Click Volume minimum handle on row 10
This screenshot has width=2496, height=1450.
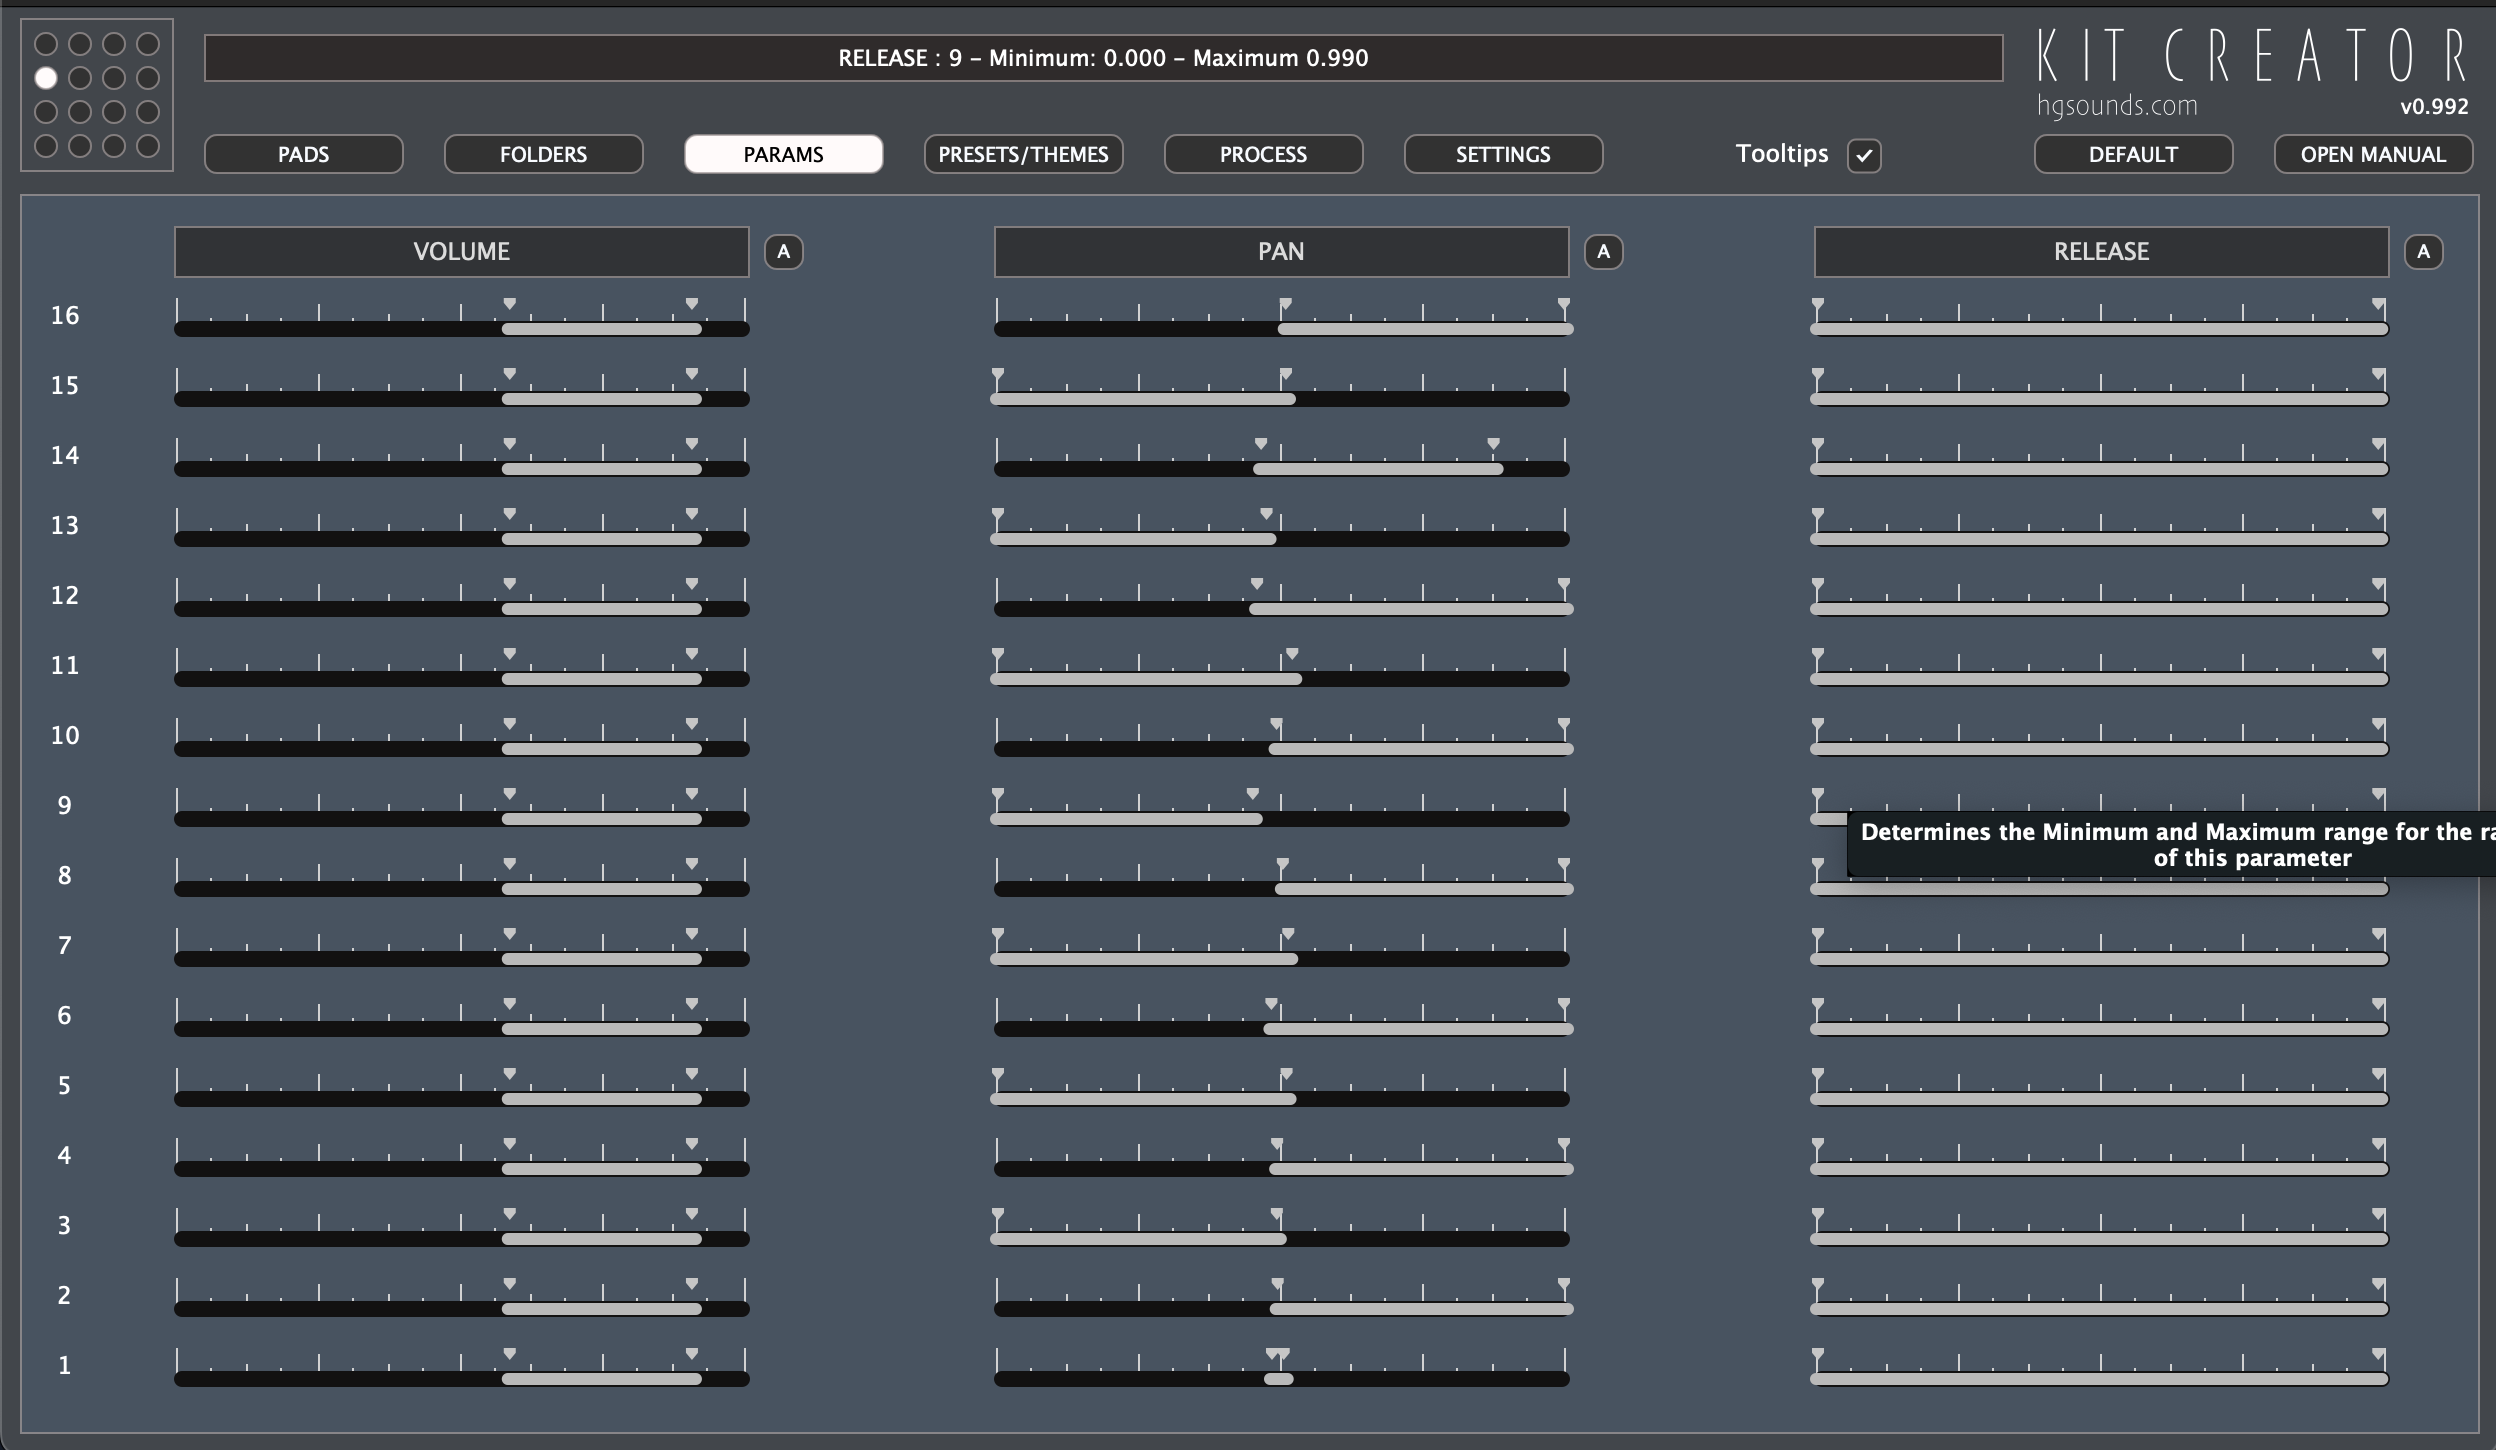(510, 724)
